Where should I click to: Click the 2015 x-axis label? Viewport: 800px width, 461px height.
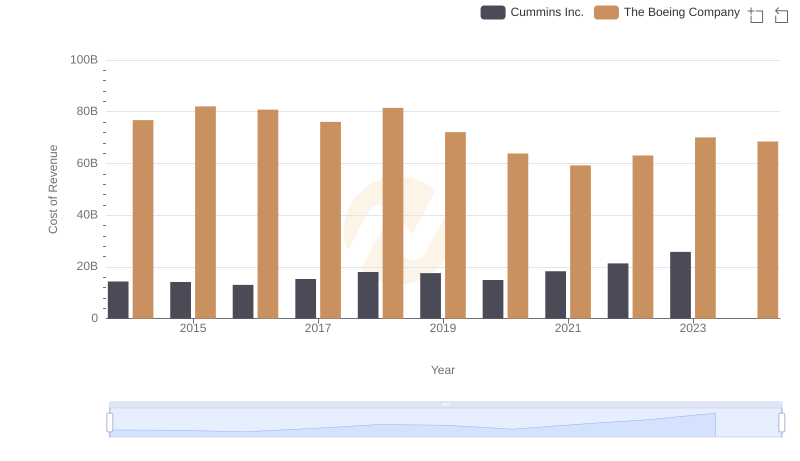193,328
